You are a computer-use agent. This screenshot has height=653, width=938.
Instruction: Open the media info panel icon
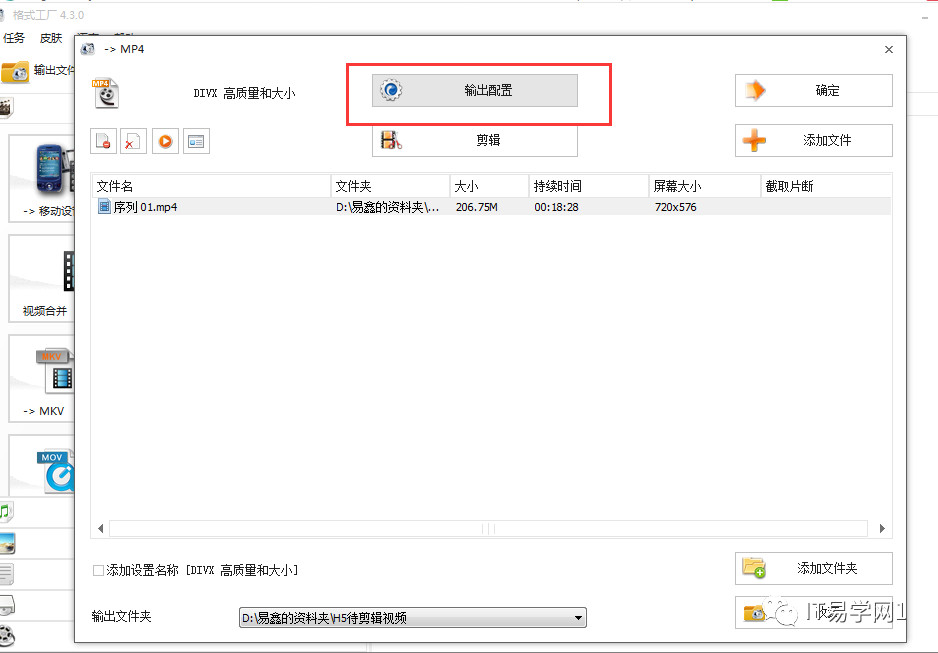[x=195, y=141]
